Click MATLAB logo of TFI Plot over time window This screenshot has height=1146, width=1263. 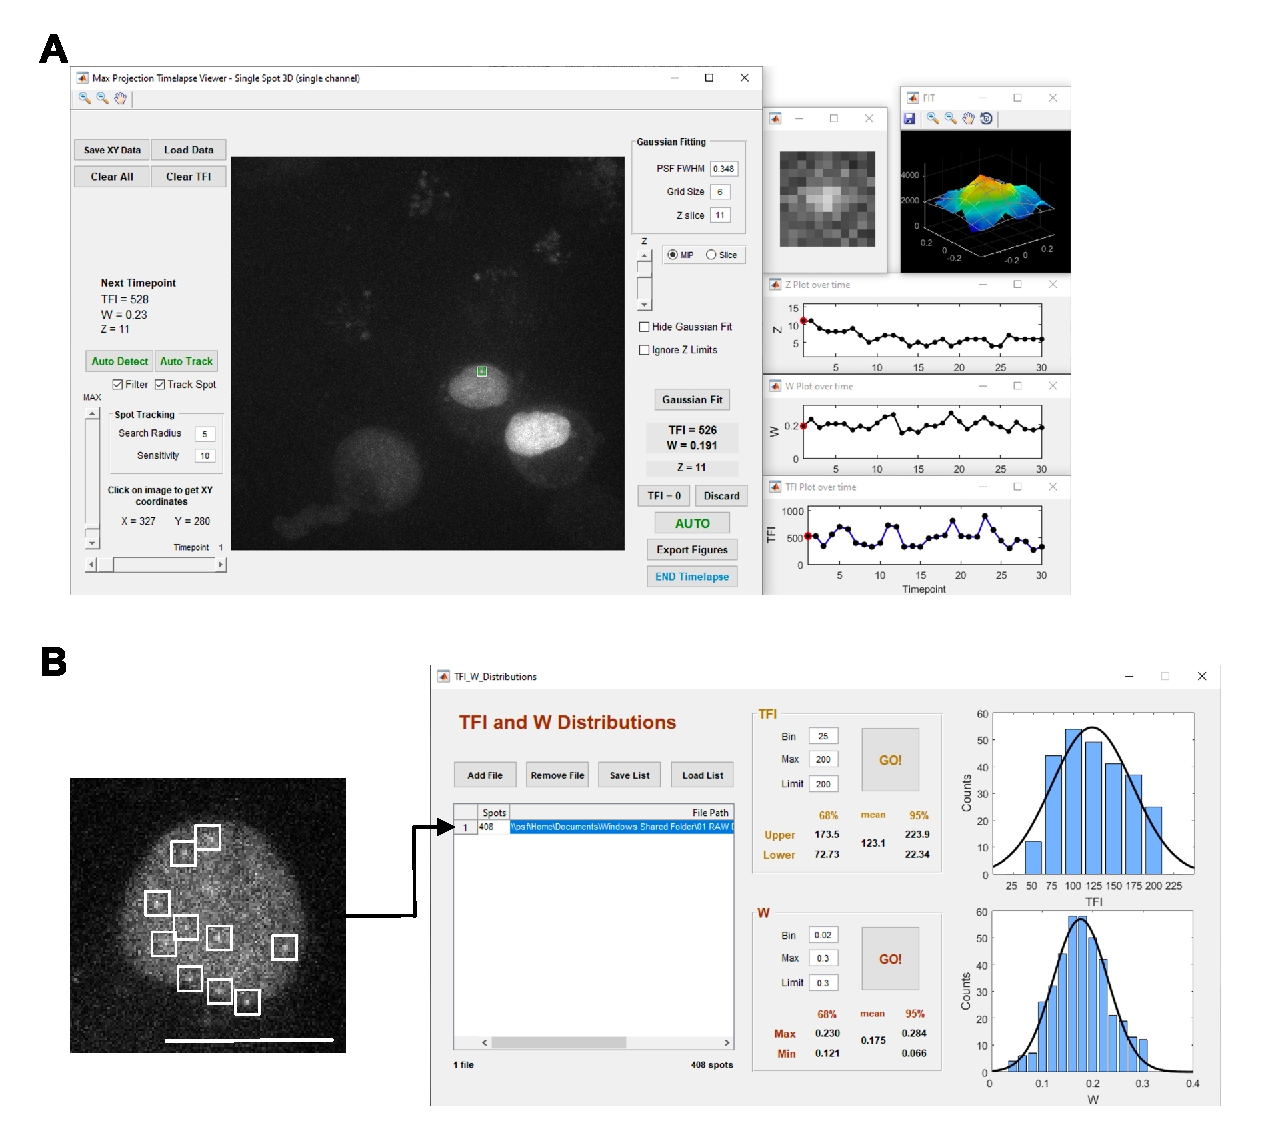tap(775, 487)
